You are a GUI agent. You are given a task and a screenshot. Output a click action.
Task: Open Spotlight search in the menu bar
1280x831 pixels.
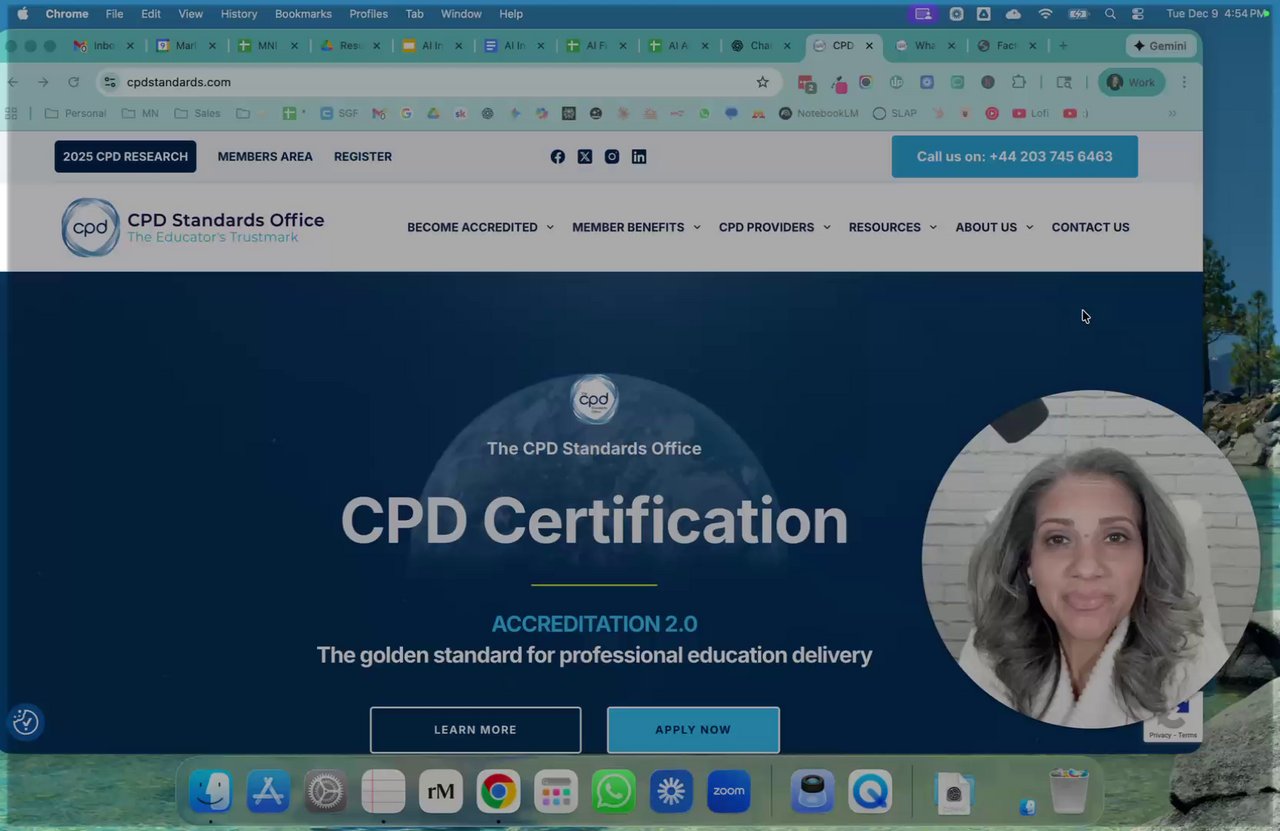click(x=1111, y=14)
